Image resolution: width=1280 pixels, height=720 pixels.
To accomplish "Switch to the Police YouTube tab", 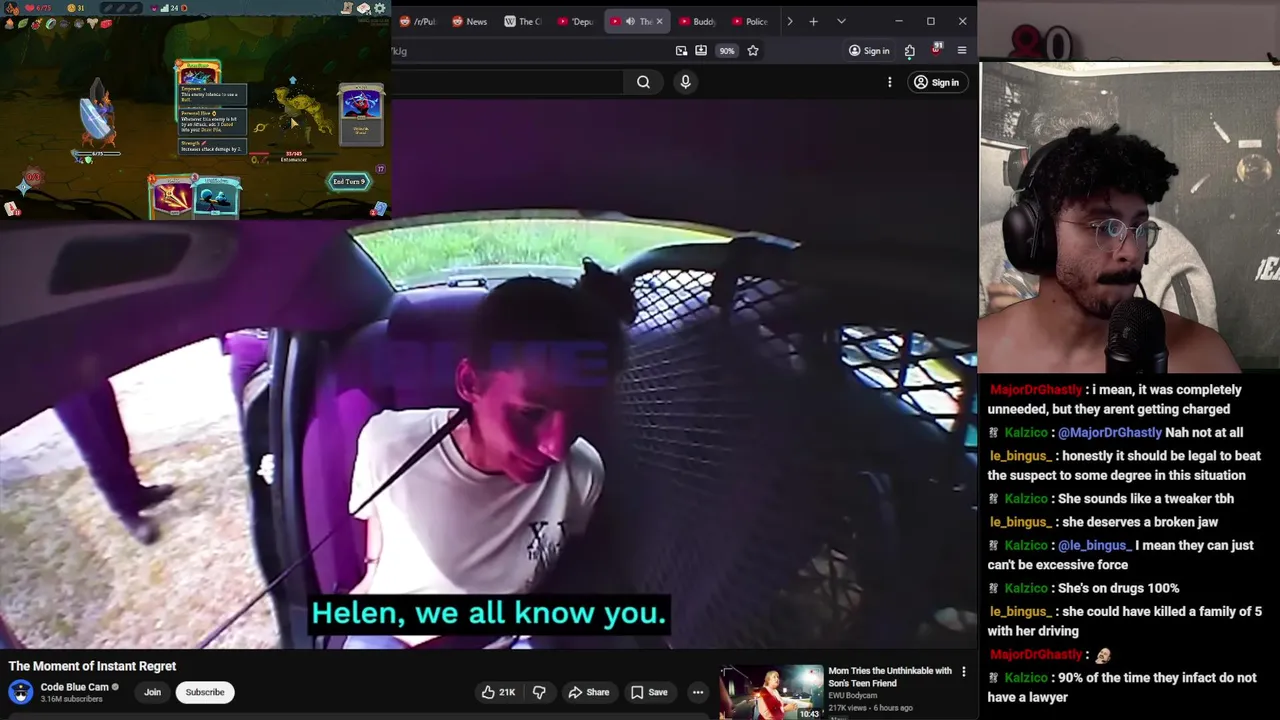I will pos(750,21).
